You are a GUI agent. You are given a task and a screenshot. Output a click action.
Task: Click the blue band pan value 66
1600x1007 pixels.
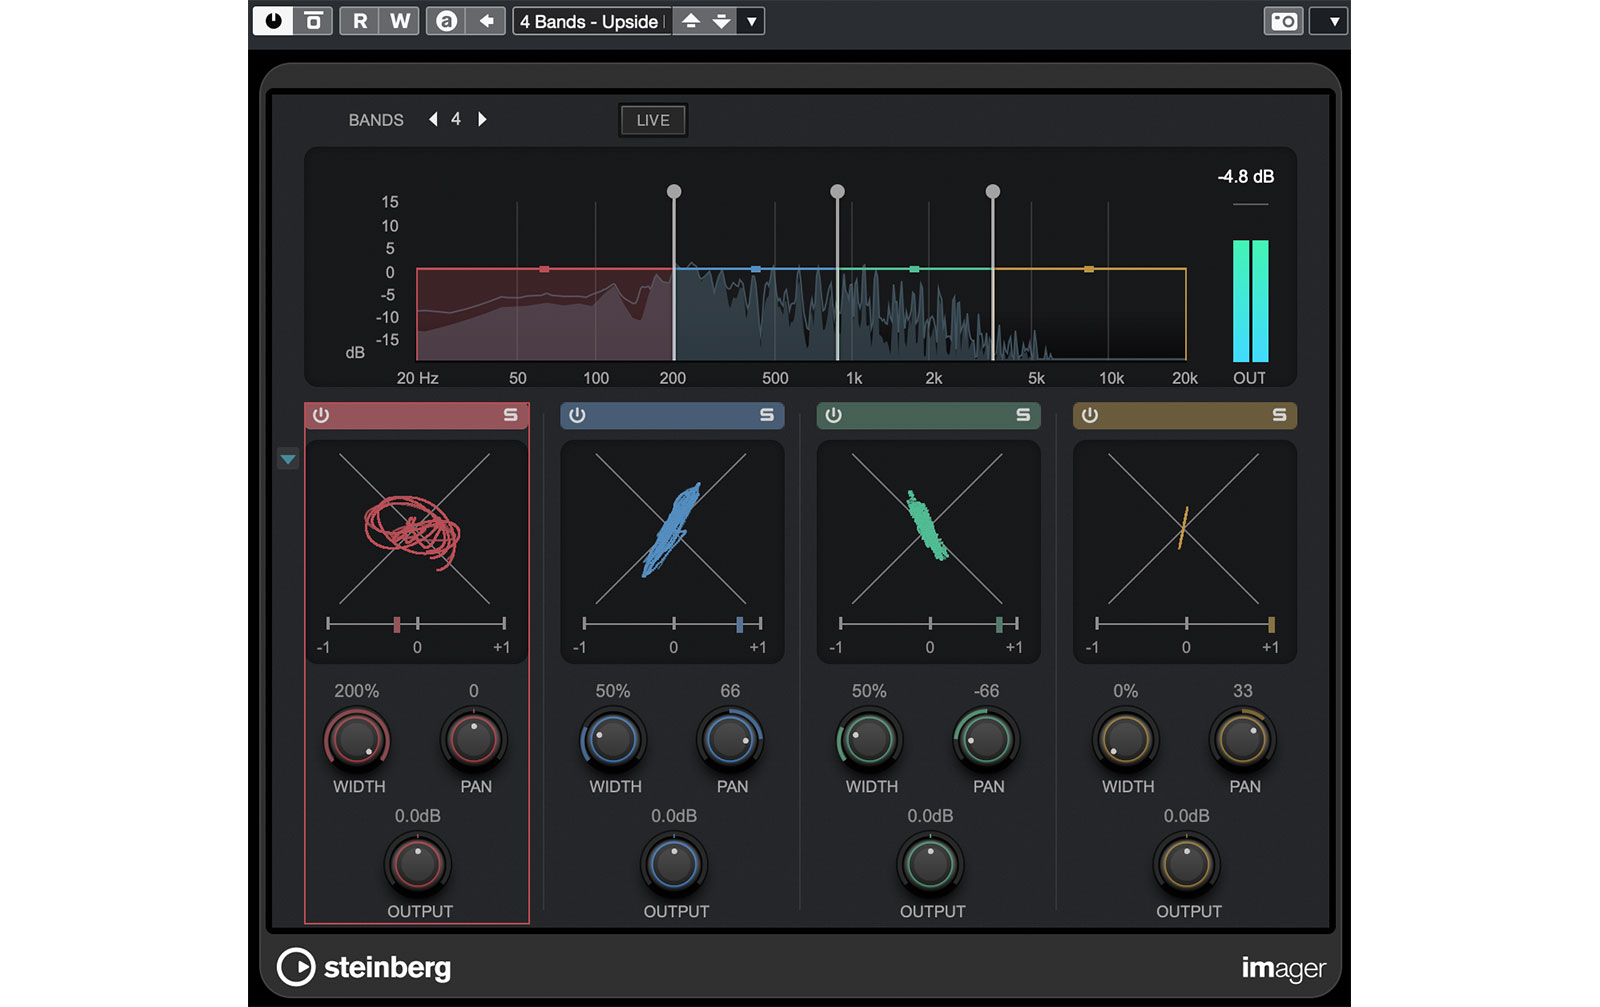coord(730,691)
